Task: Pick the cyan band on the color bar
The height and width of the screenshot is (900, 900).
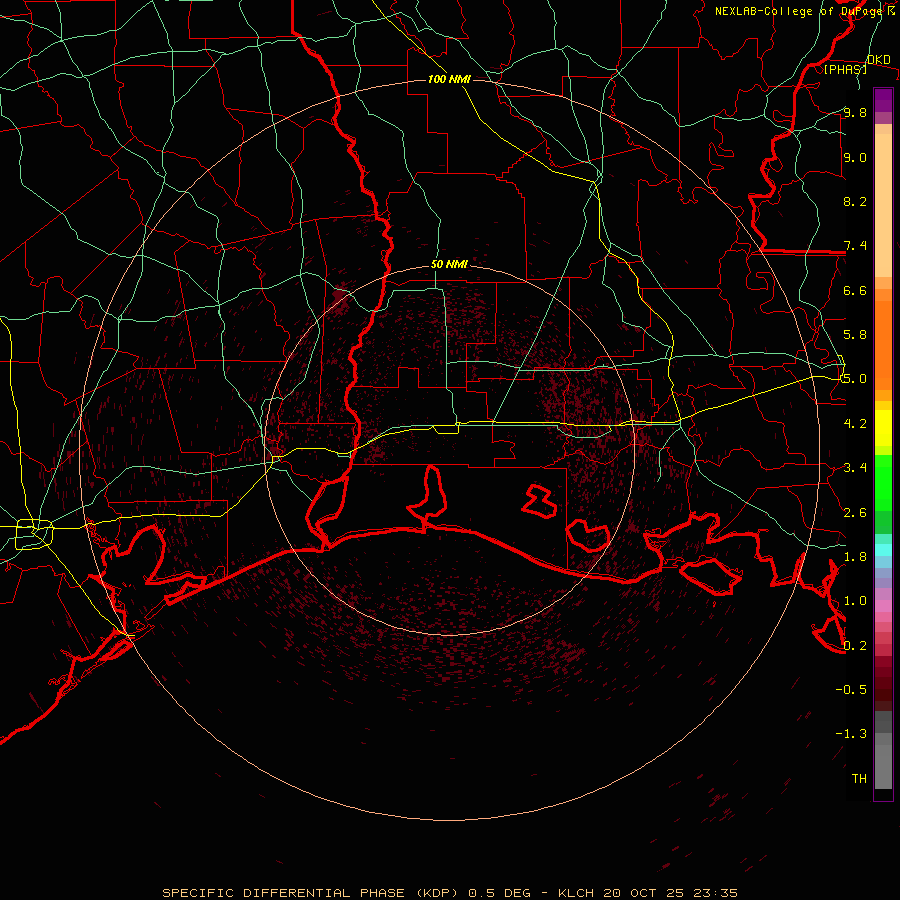Action: [x=883, y=550]
